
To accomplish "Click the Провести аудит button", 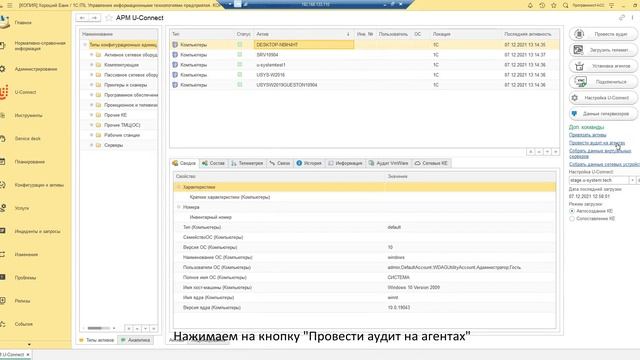I will click(x=603, y=34).
